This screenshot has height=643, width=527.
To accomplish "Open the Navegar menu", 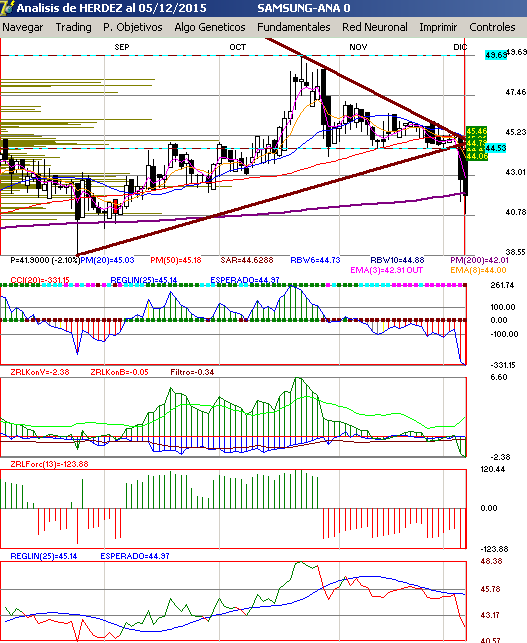I will [x=23, y=27].
